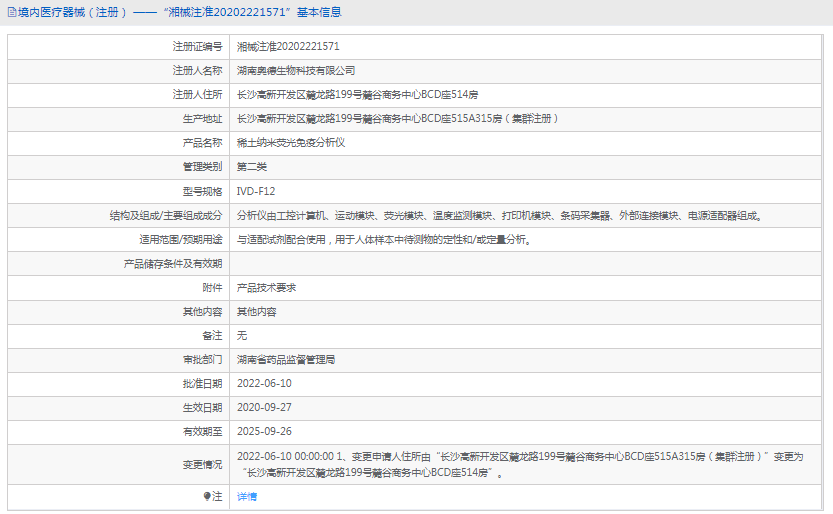
Task: Click the 其他内容 row label
Action: (x=202, y=312)
